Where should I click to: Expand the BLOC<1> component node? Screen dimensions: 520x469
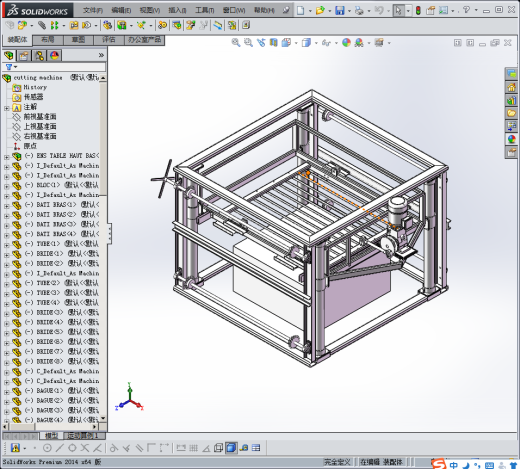click(x=7, y=186)
